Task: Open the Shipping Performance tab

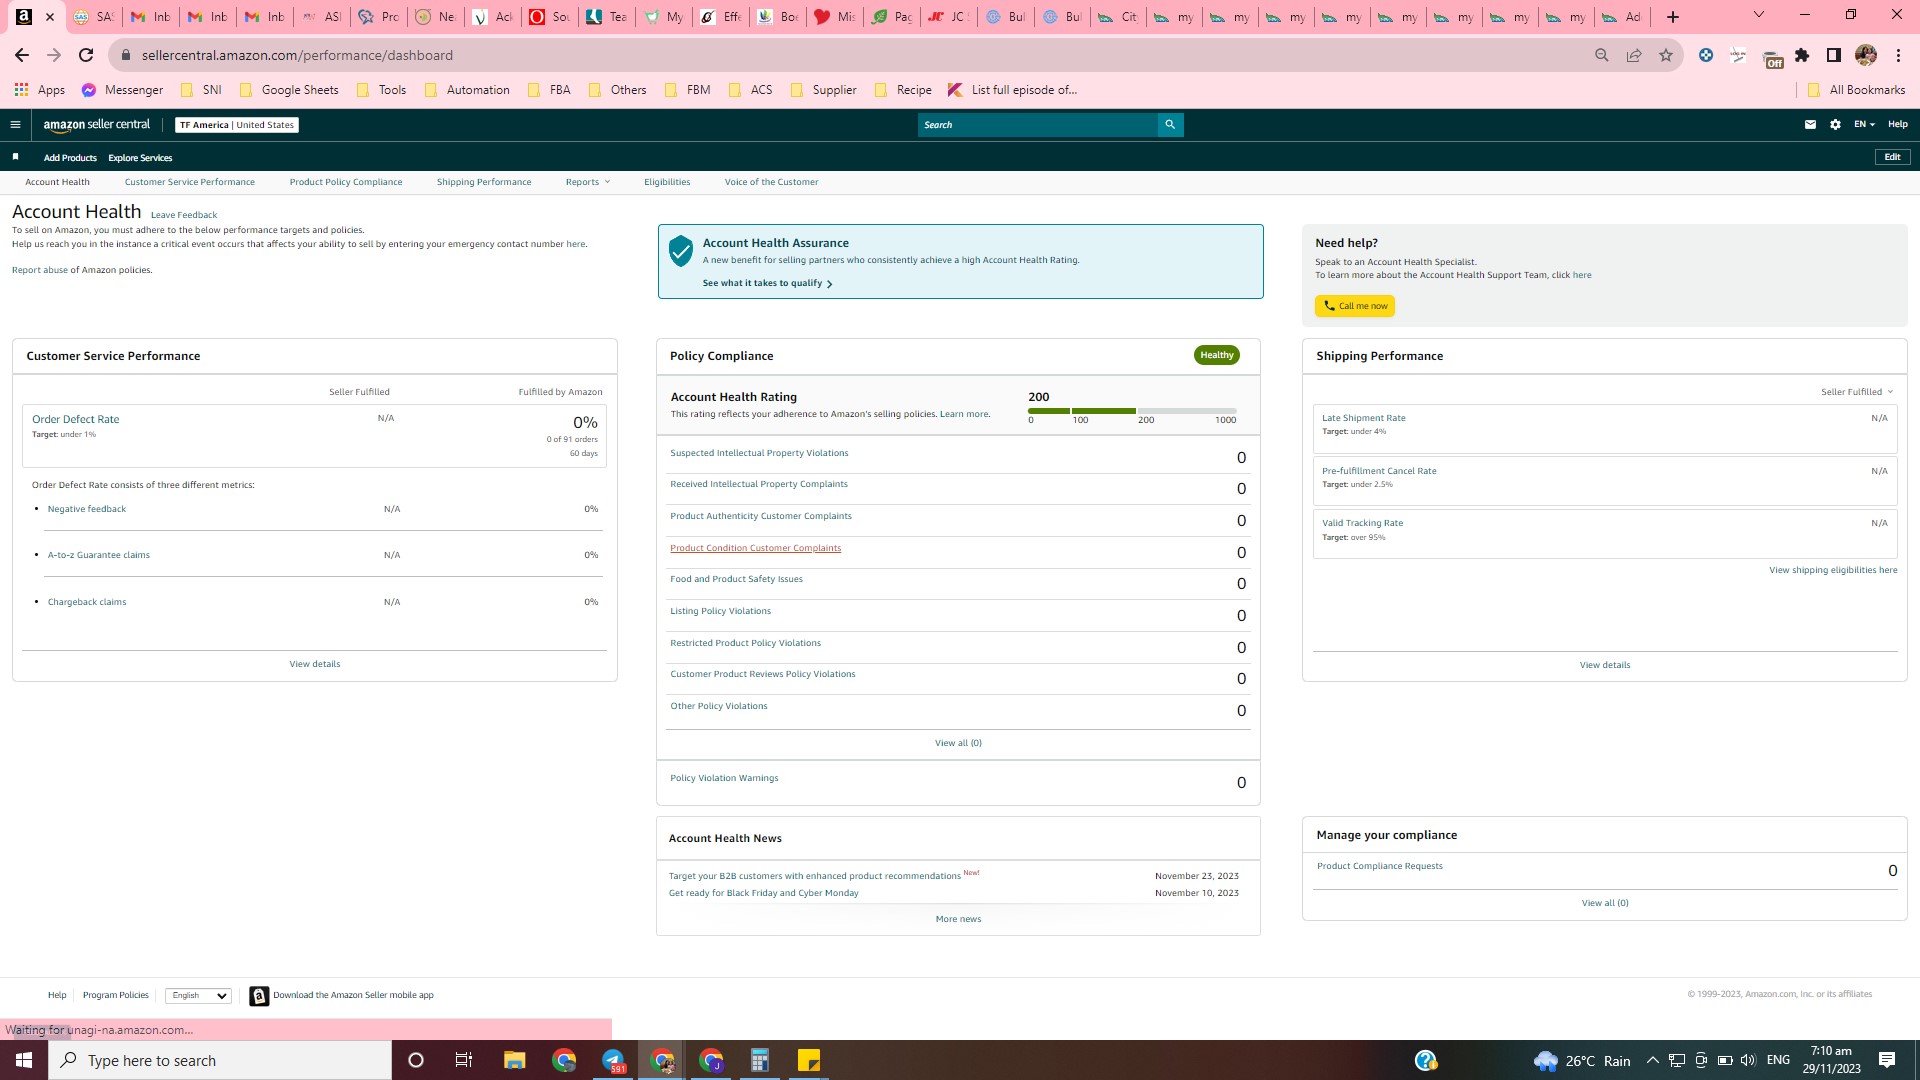Action: click(484, 182)
